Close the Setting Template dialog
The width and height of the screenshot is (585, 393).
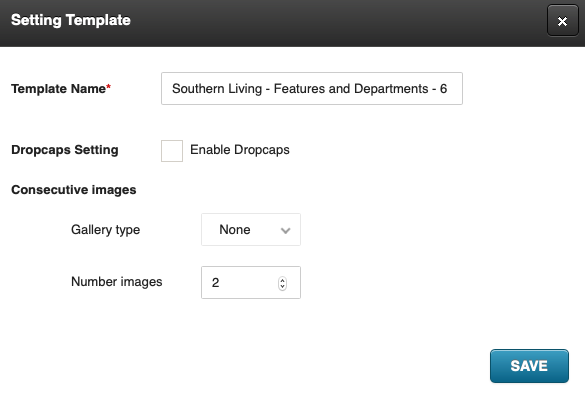563,21
